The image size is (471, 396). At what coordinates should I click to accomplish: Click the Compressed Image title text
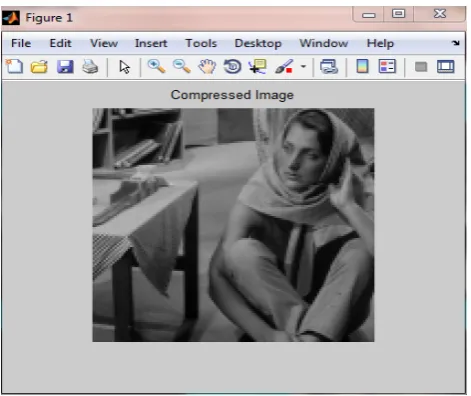click(x=232, y=95)
